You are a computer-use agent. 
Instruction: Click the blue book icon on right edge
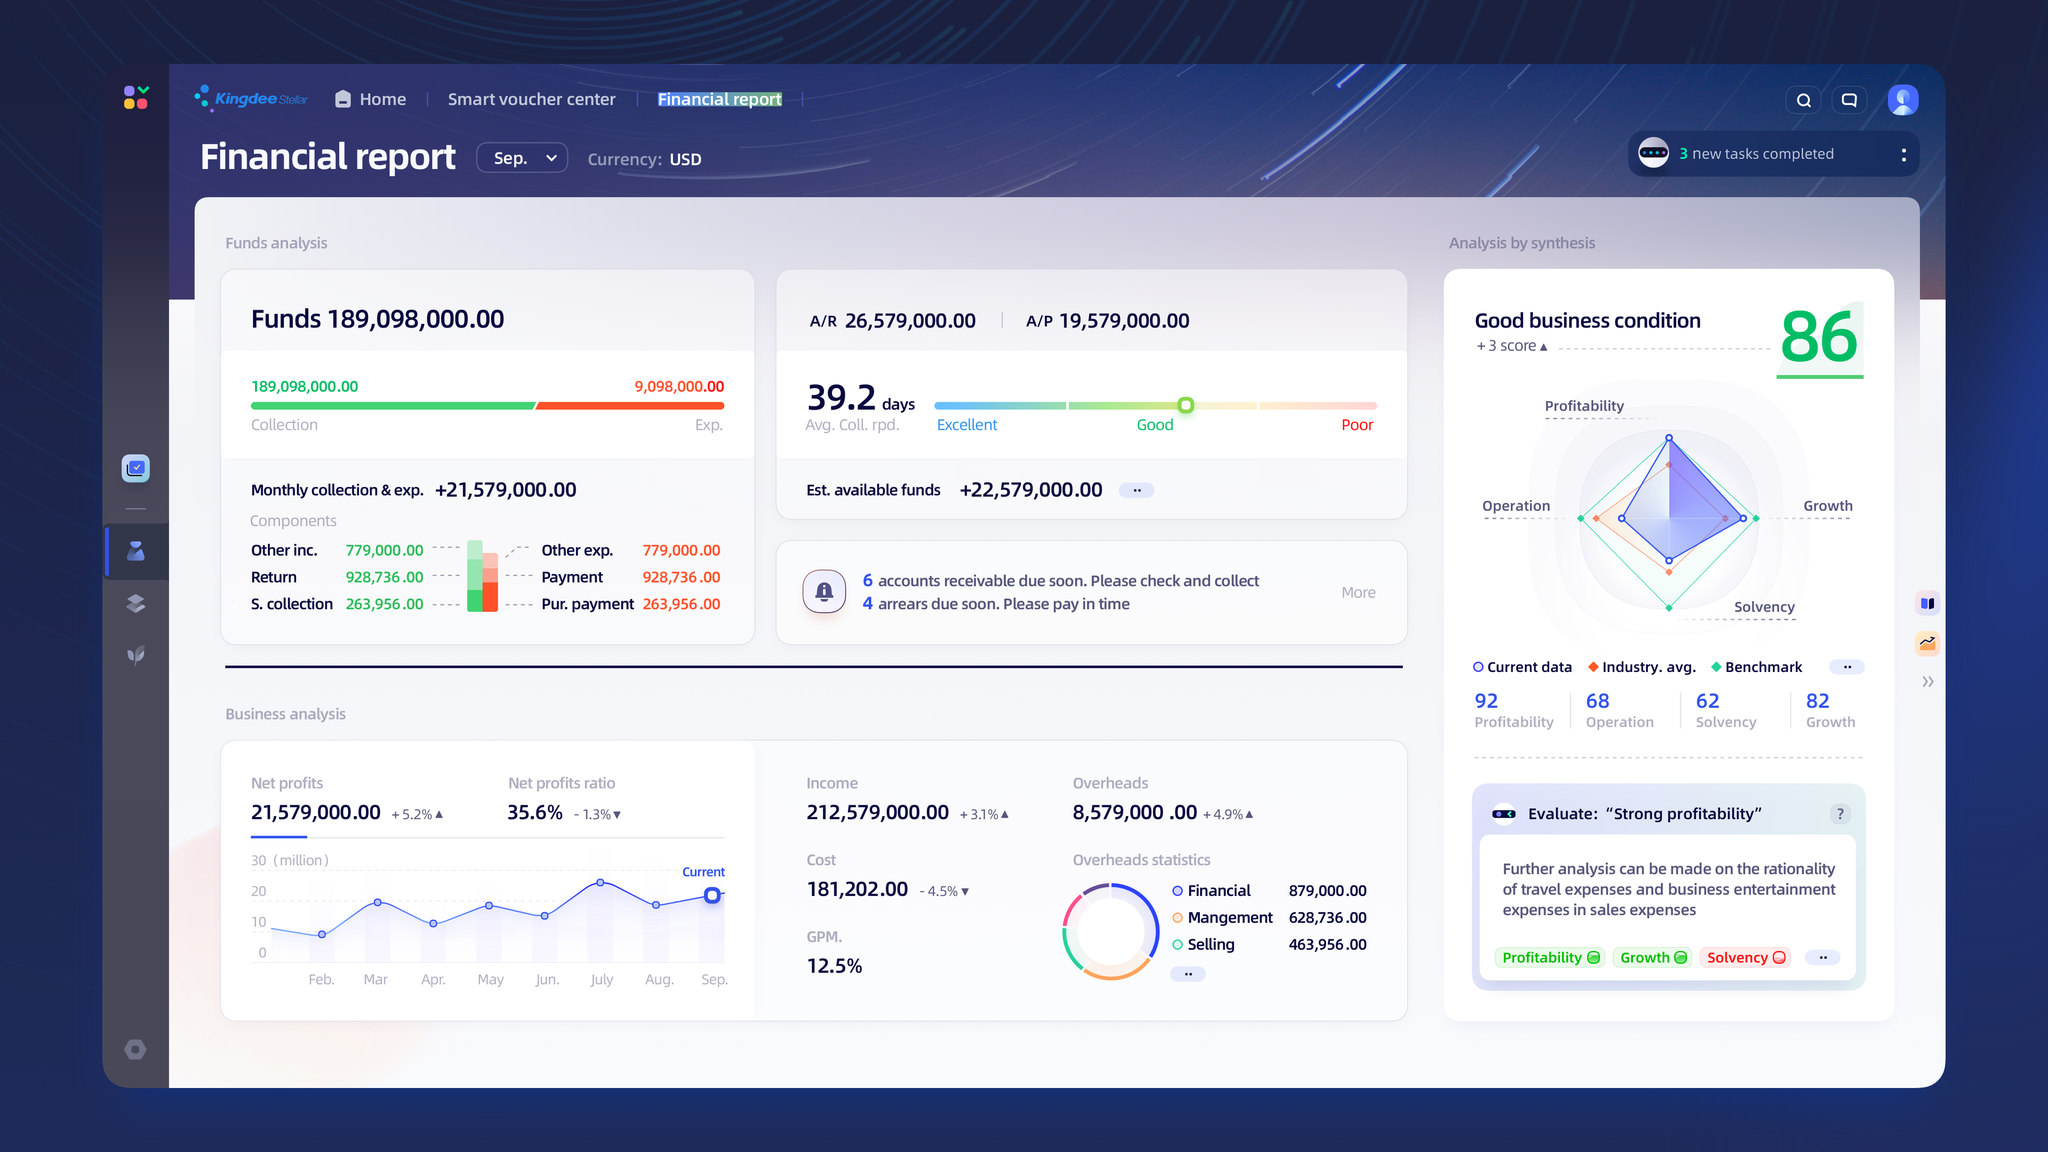coord(1927,603)
